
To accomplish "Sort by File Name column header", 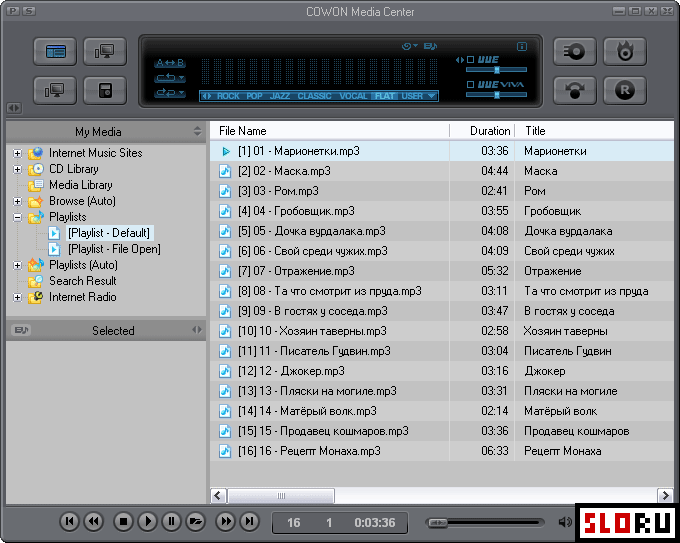I will click(330, 131).
